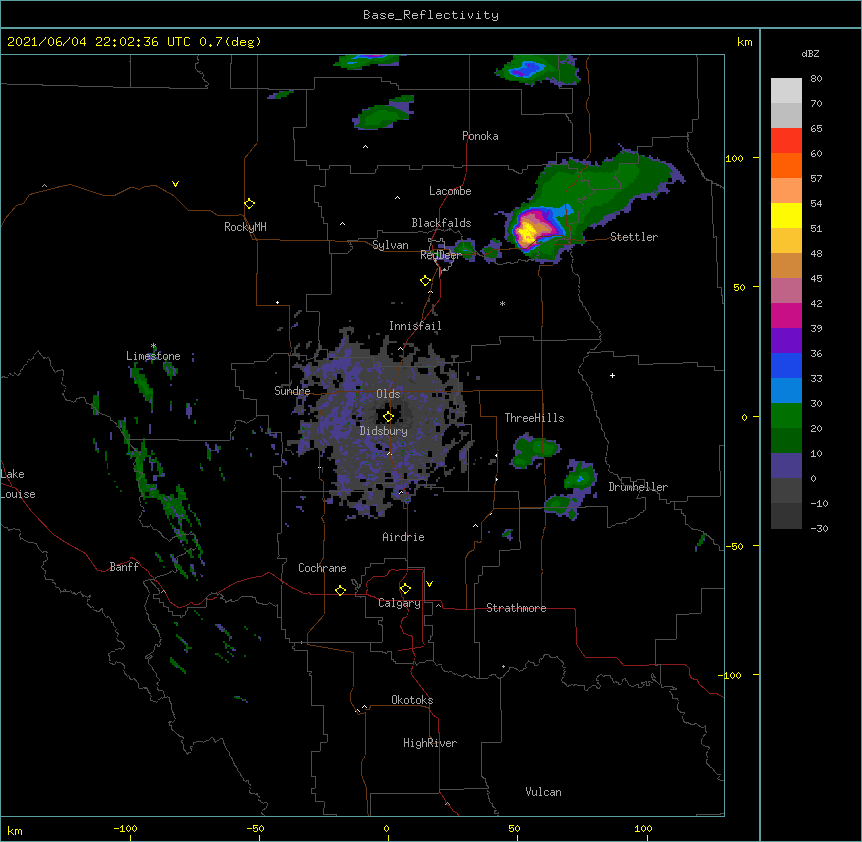The width and height of the screenshot is (862, 842).
Task: Click the Lake Louise label
Action: click(18, 484)
